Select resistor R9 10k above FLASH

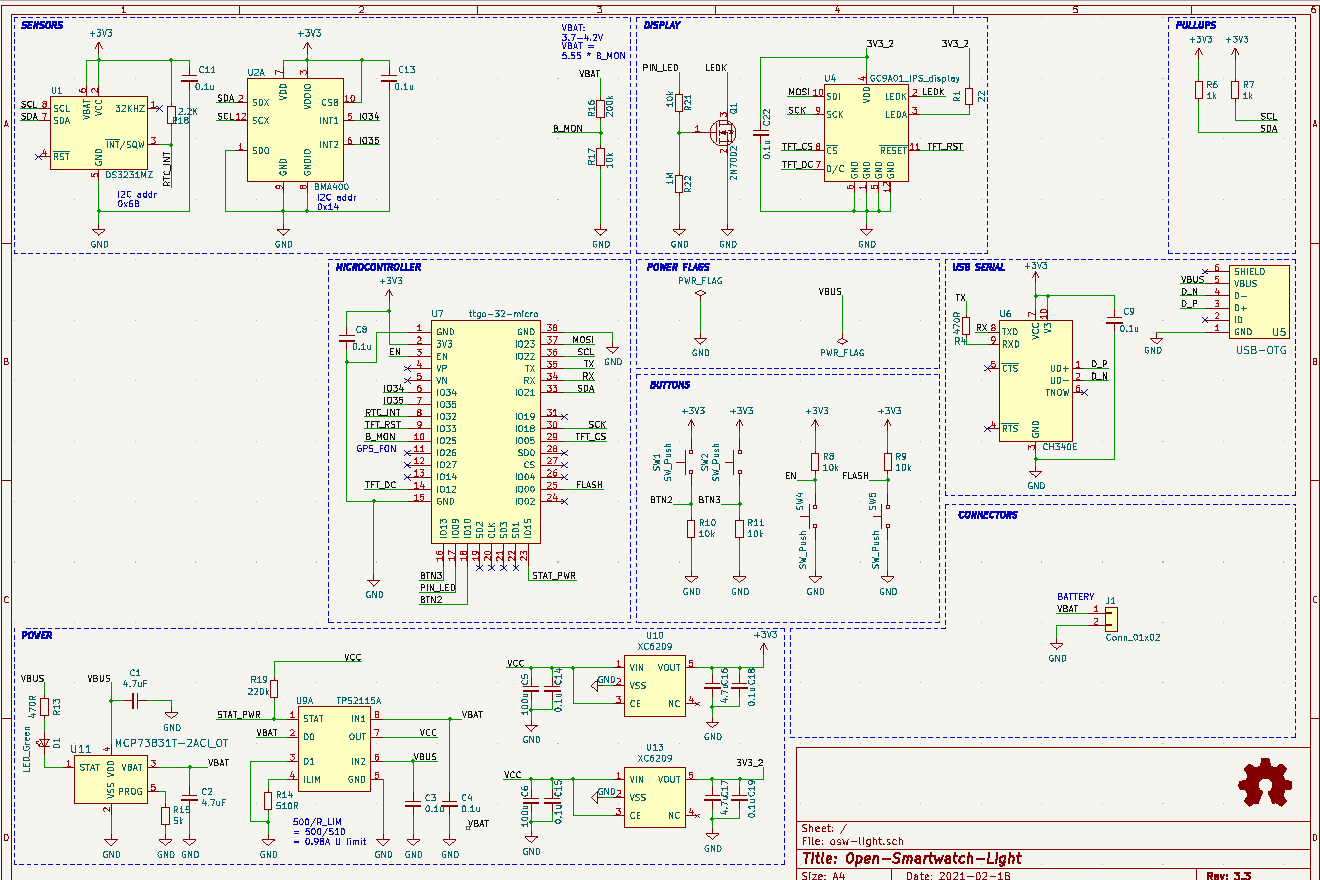pyautogui.click(x=888, y=462)
